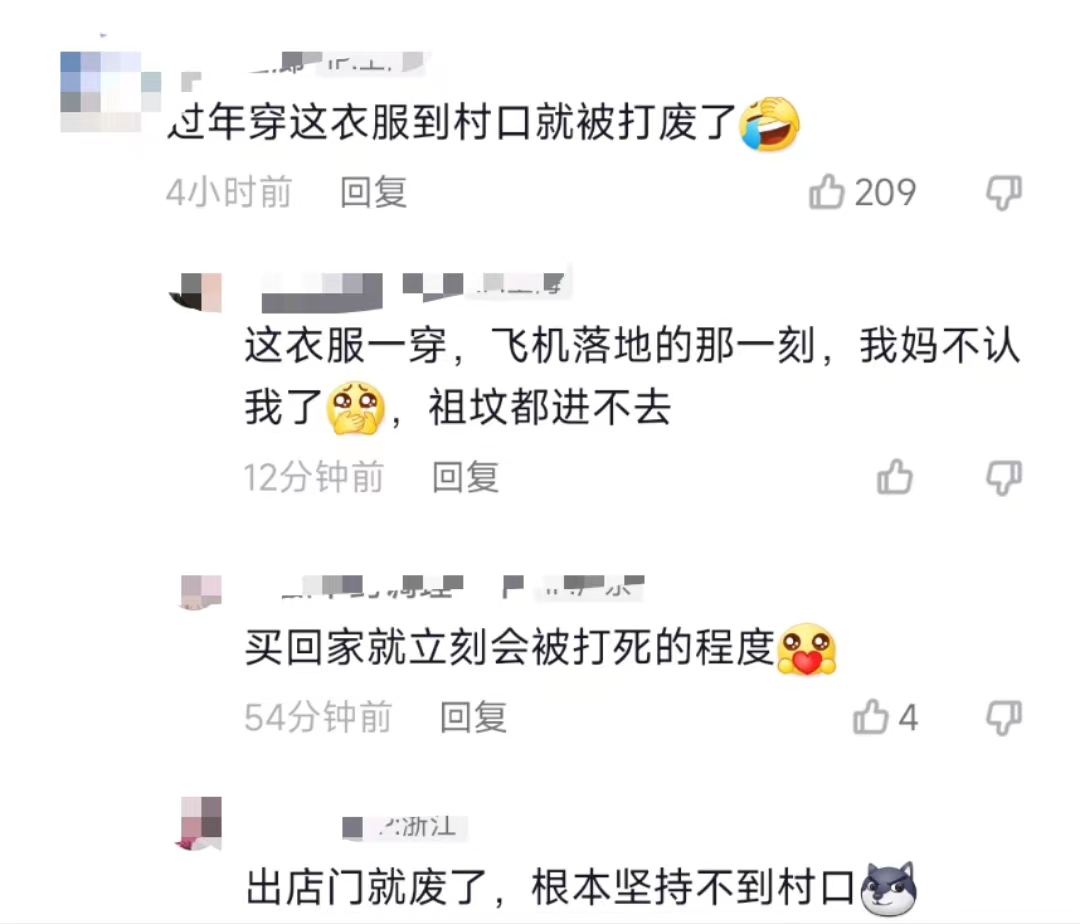
Task: Like the comment with 209 likes
Action: 827,191
